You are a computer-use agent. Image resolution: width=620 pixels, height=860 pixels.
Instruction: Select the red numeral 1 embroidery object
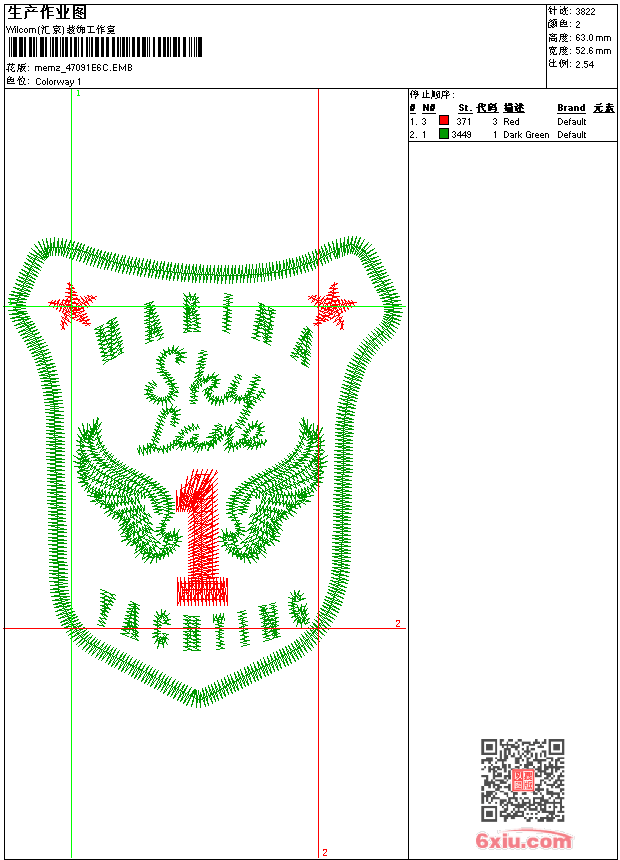click(x=201, y=540)
